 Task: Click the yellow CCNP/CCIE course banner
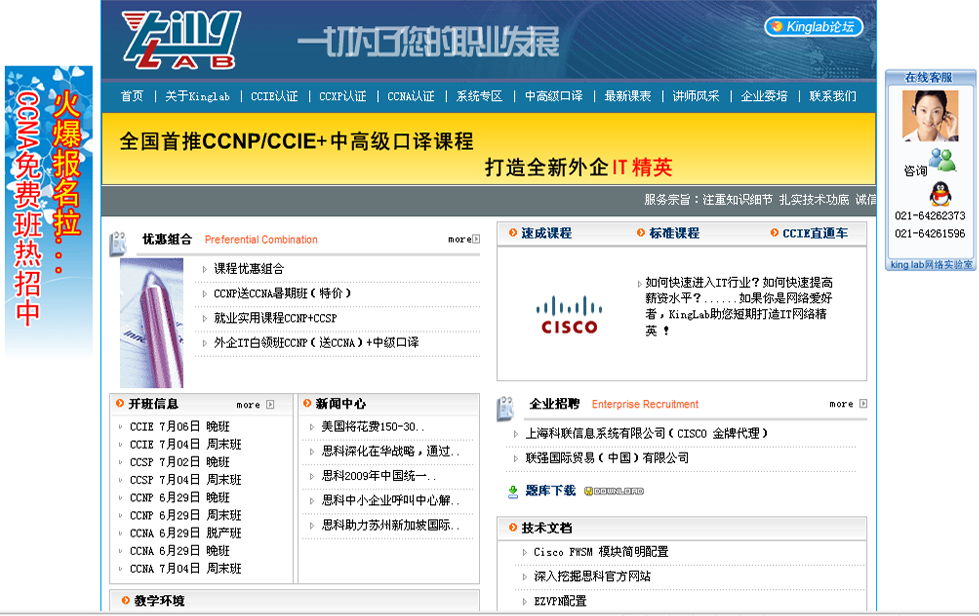pos(488,149)
